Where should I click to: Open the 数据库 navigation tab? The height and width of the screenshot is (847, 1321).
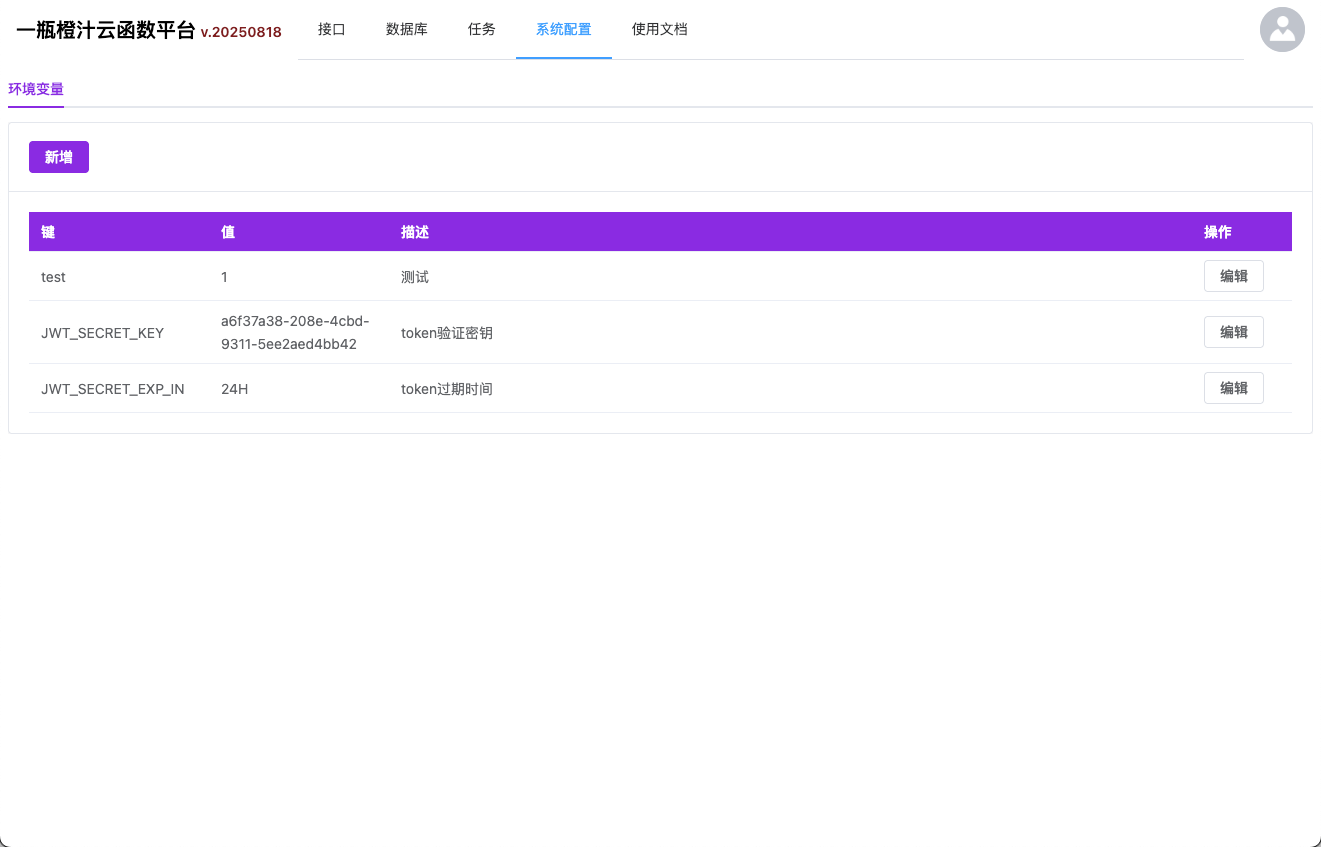(406, 30)
